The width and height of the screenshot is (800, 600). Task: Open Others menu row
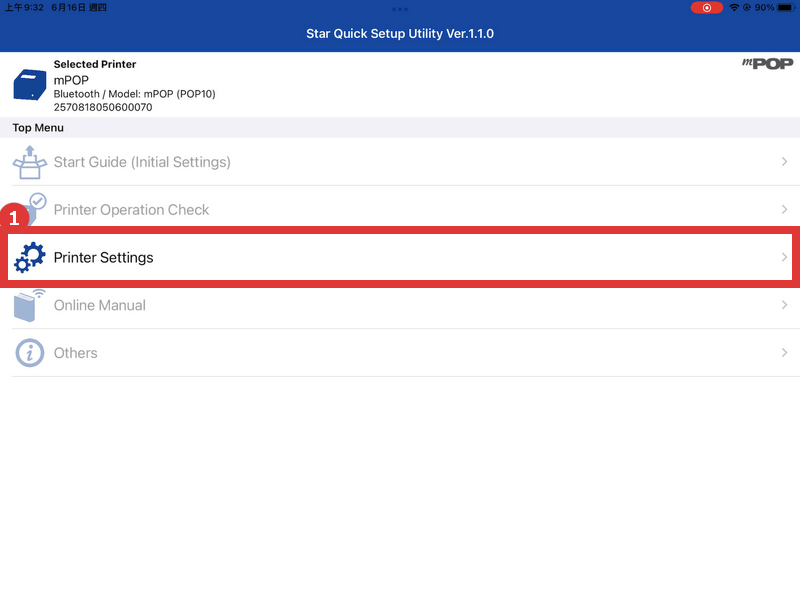(400, 353)
